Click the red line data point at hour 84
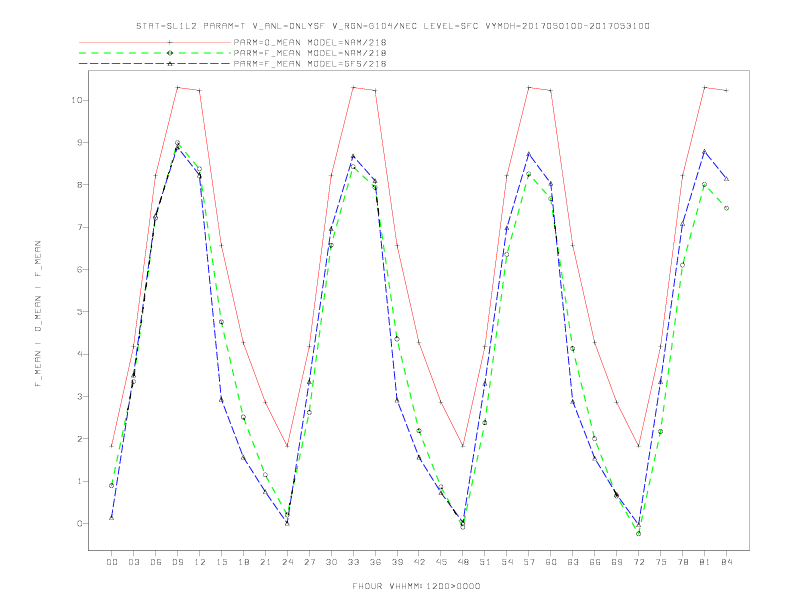Viewport: 792px width, 612px height. (726, 90)
